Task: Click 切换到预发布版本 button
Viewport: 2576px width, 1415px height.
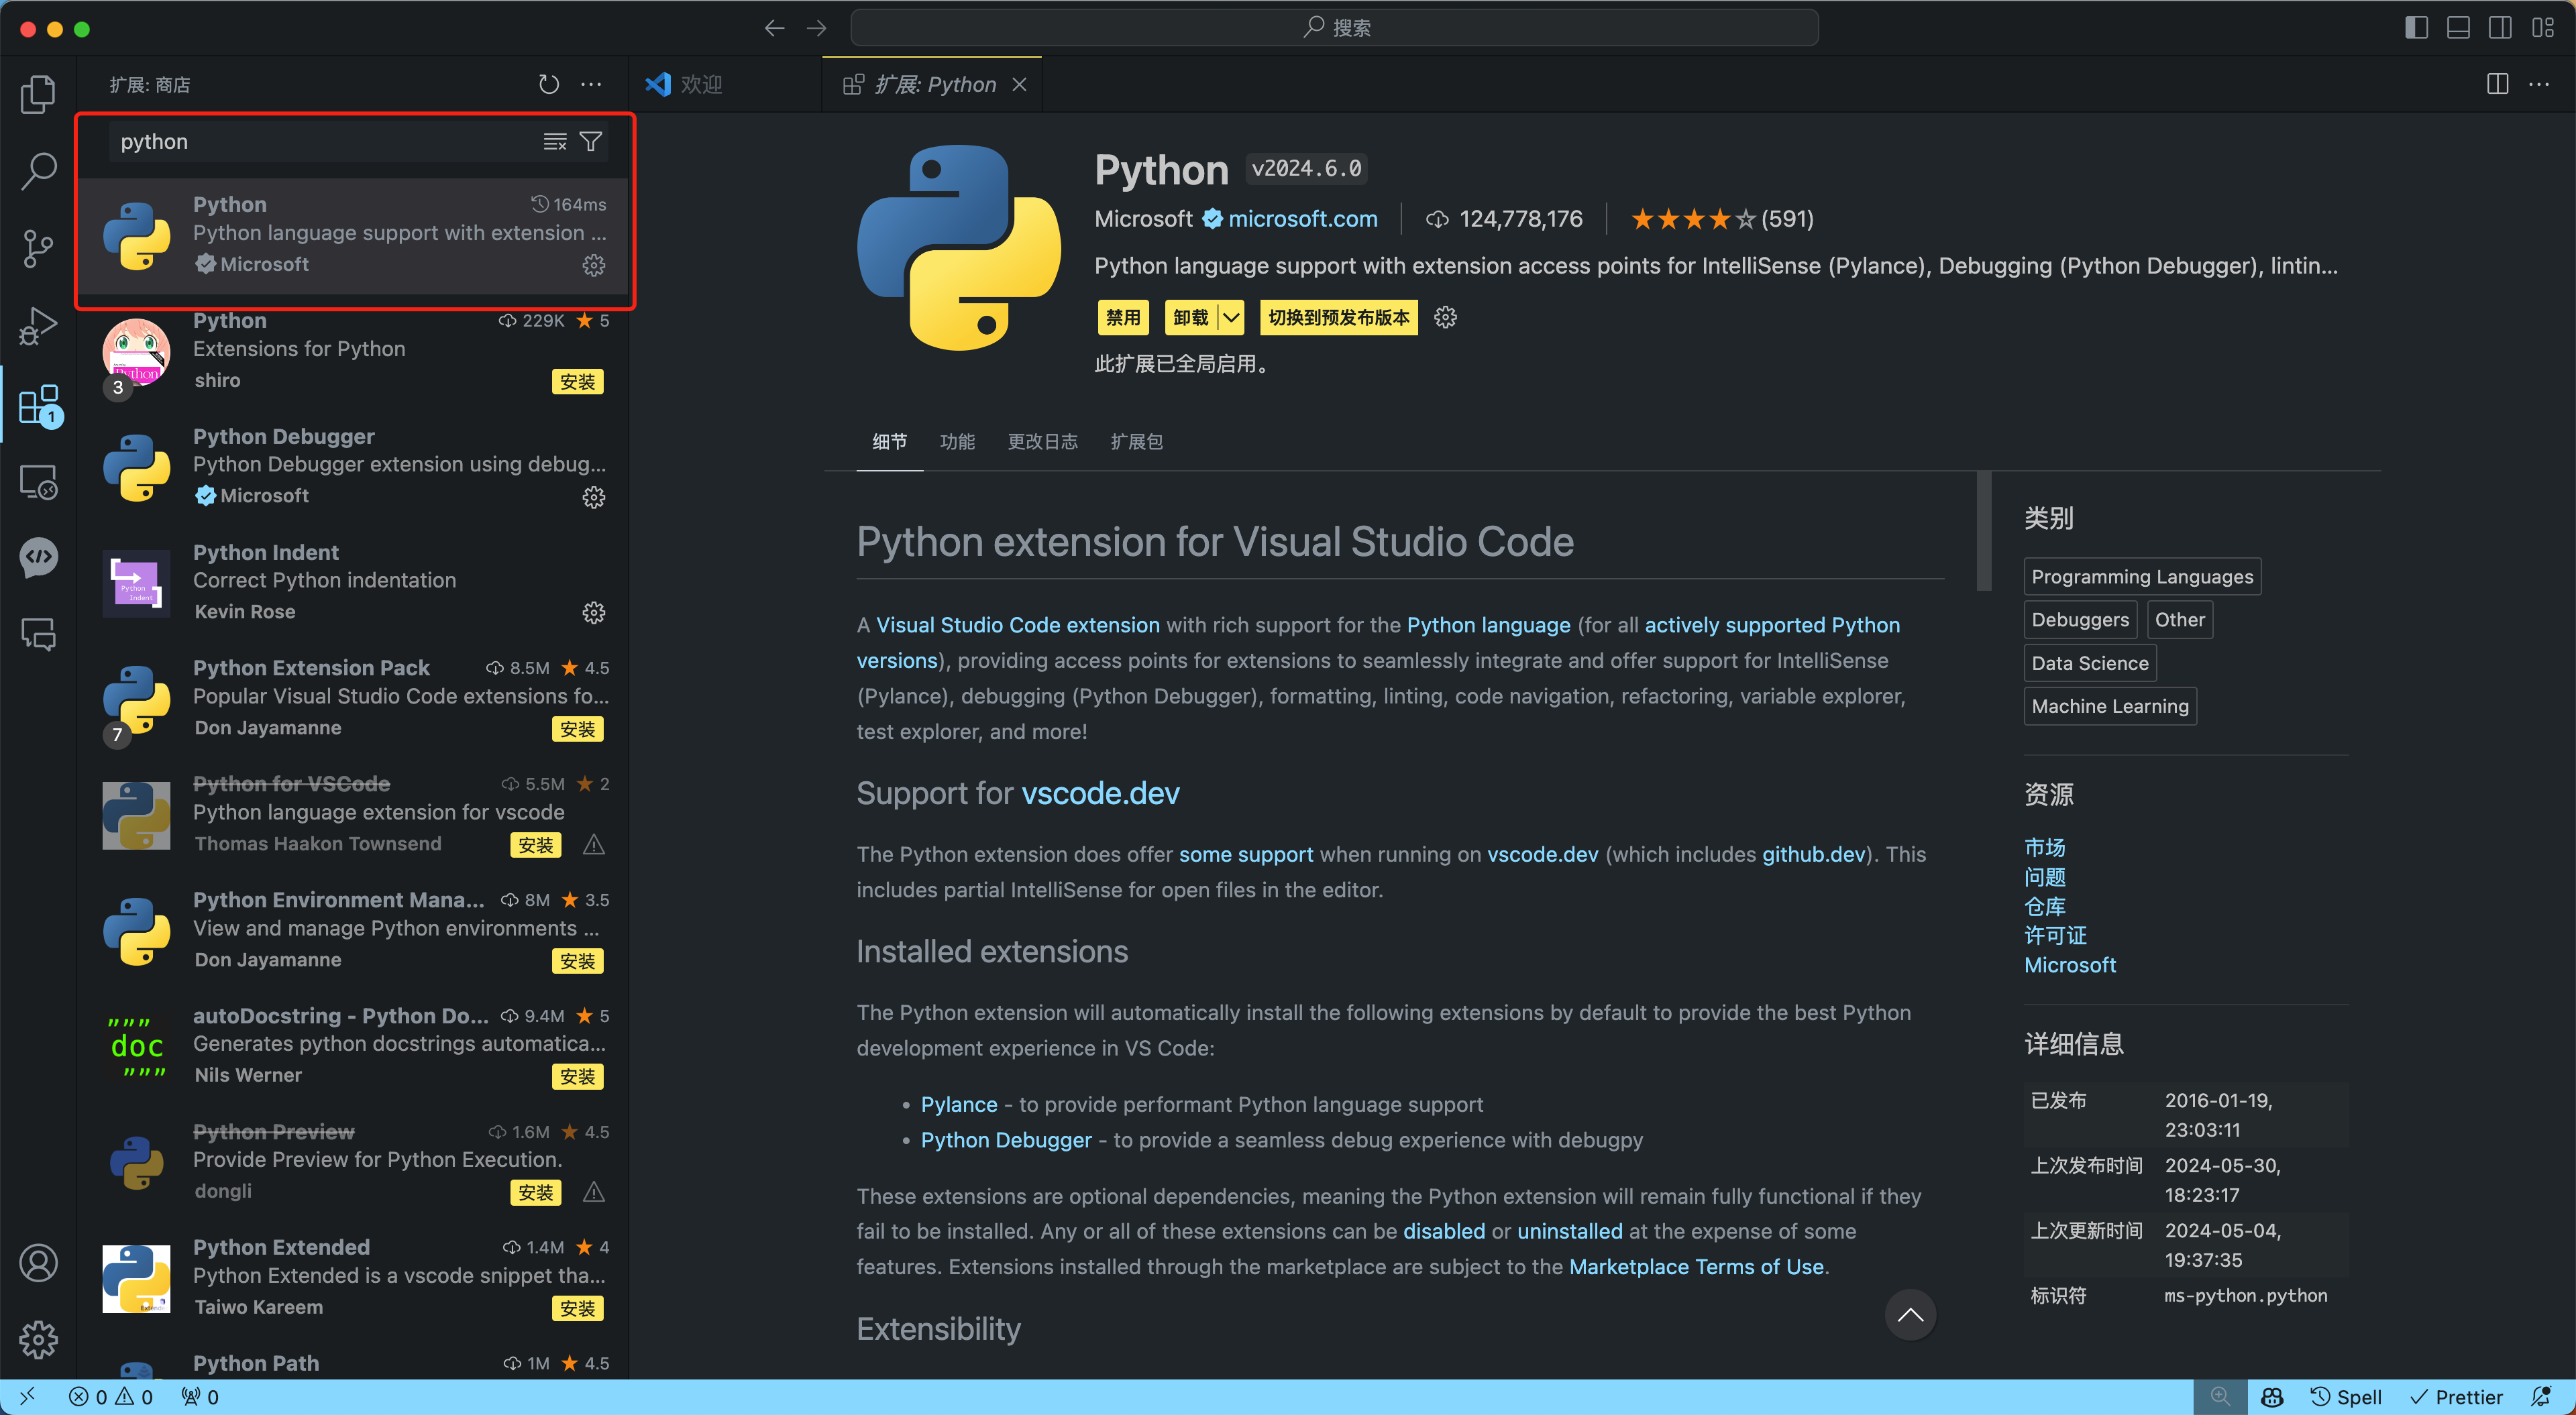Action: (x=1338, y=317)
